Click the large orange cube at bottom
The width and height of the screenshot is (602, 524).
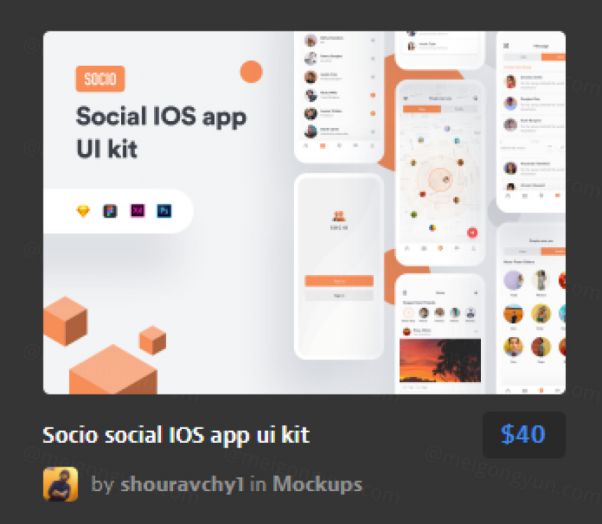(113, 369)
